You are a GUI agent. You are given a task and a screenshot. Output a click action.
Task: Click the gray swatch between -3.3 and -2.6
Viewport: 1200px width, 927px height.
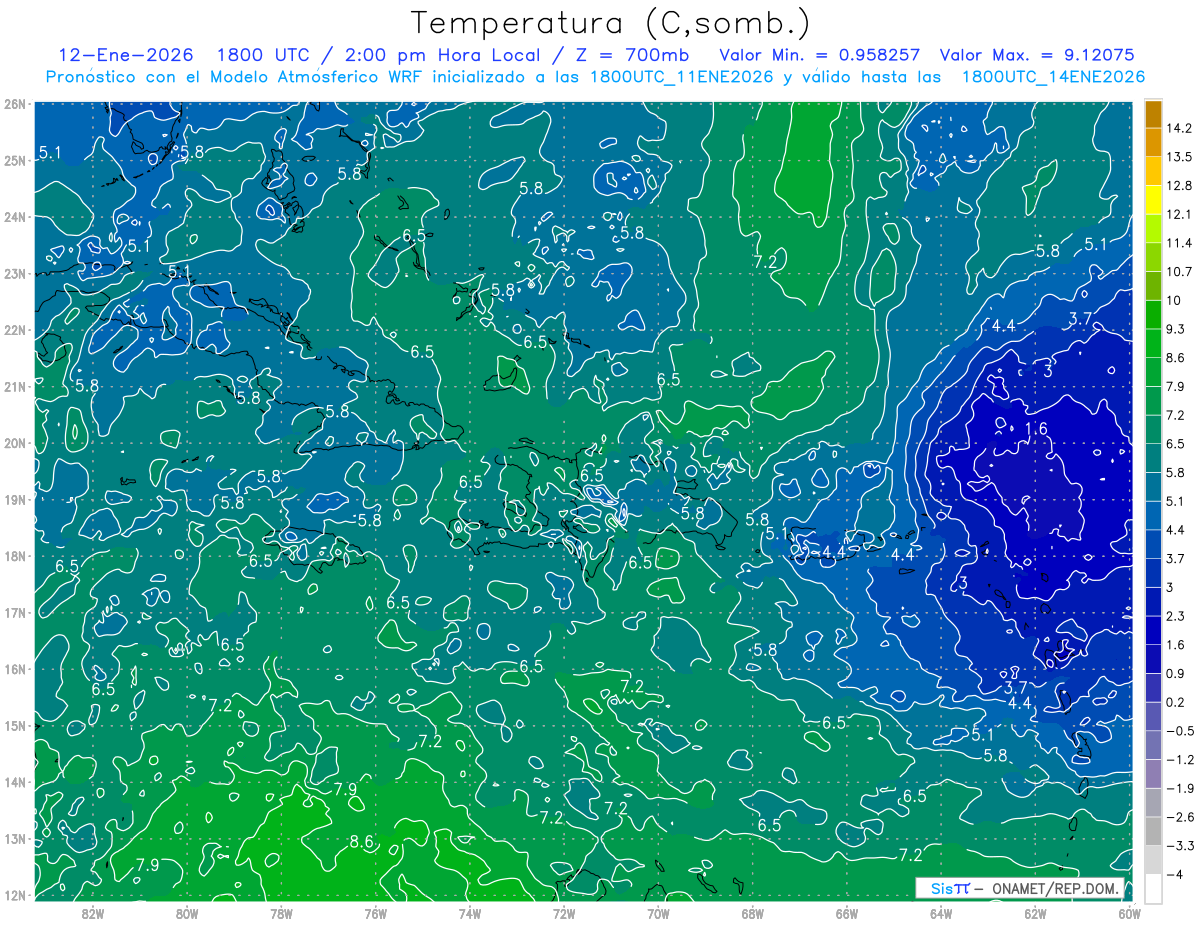point(1153,830)
